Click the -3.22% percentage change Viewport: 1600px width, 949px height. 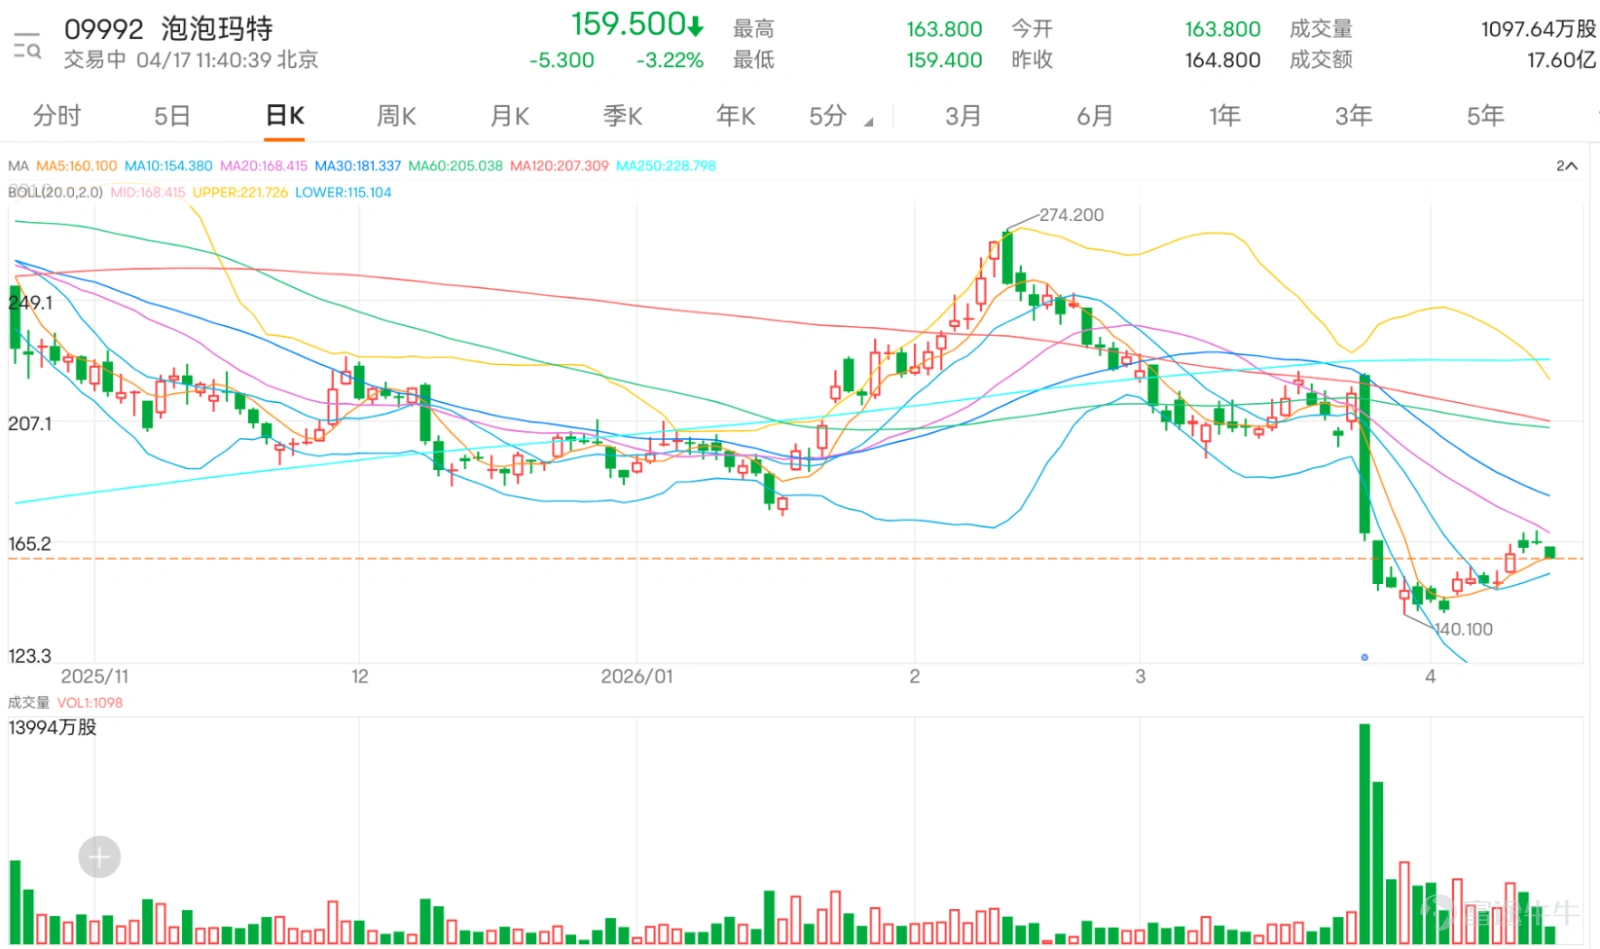pyautogui.click(x=670, y=60)
